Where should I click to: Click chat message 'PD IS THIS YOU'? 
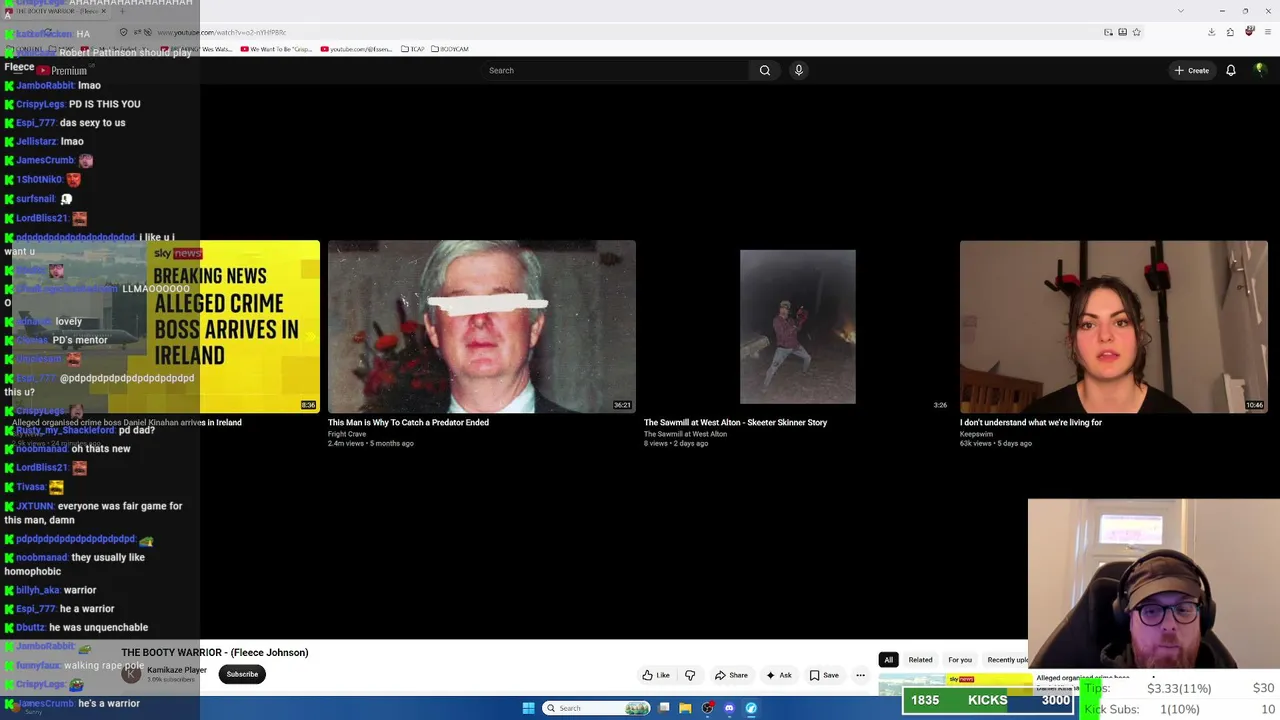104,104
